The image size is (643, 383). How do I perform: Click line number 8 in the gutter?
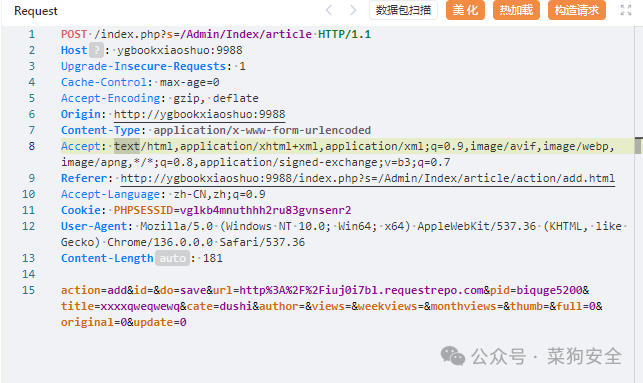(x=32, y=146)
